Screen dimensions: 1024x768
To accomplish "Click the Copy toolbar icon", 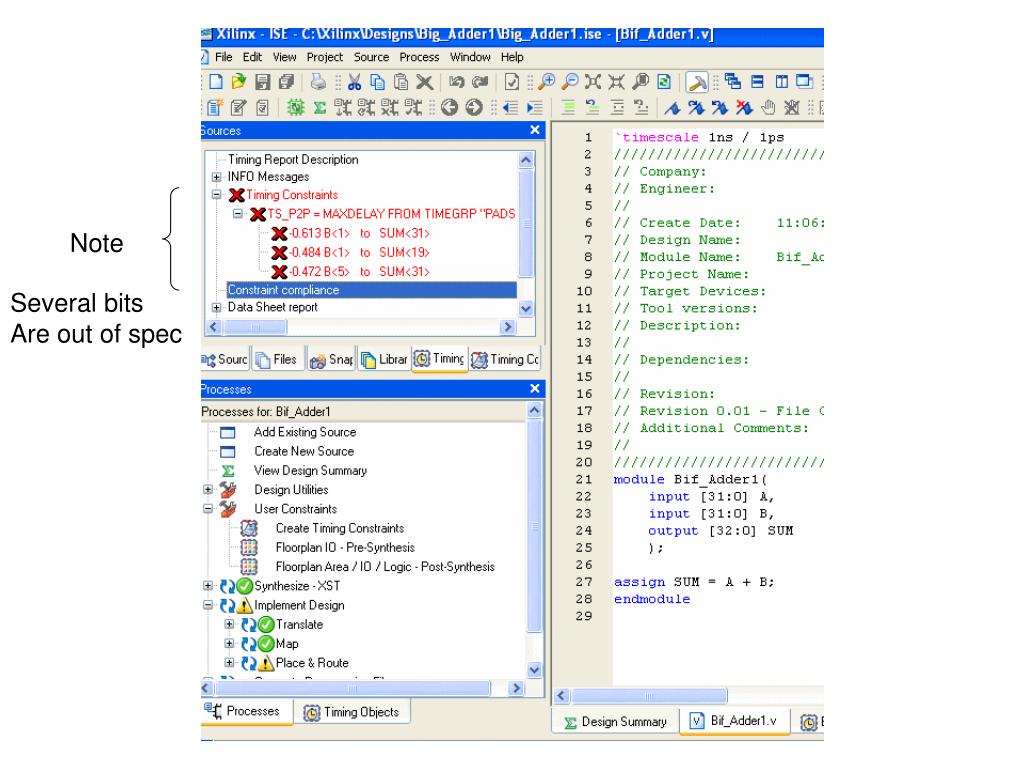I will (x=377, y=82).
